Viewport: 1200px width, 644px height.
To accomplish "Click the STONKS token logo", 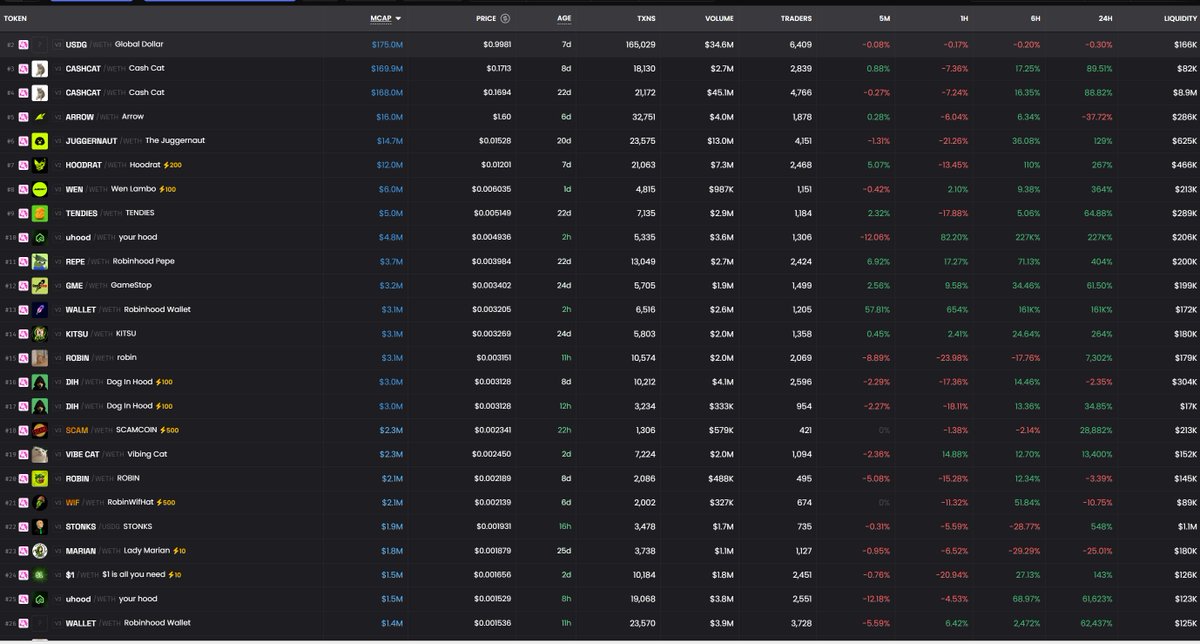I will (39, 526).
